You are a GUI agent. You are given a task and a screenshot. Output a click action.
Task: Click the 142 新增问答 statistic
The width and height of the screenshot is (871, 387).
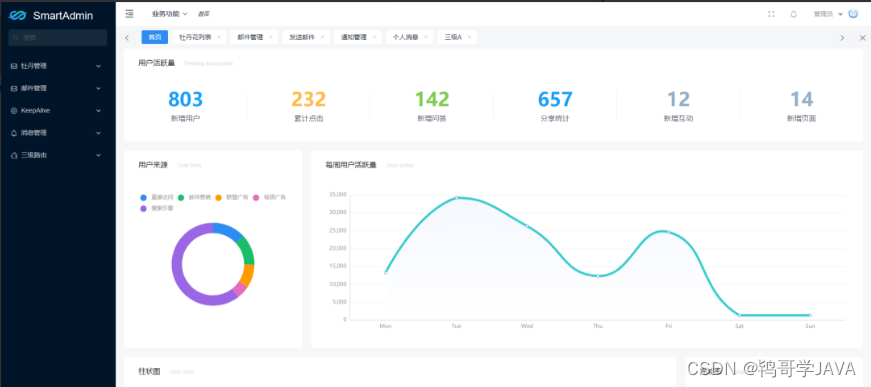[x=432, y=105]
